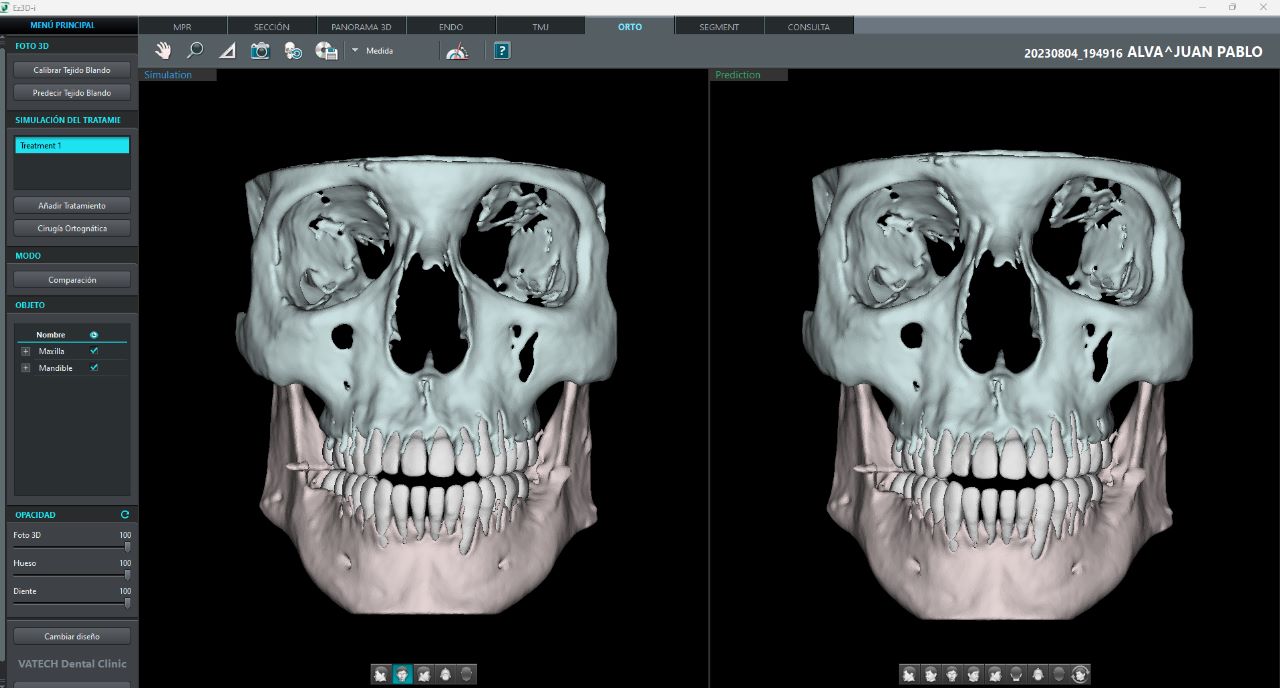Click the Comparación mode button
The width and height of the screenshot is (1280, 688).
(x=72, y=280)
